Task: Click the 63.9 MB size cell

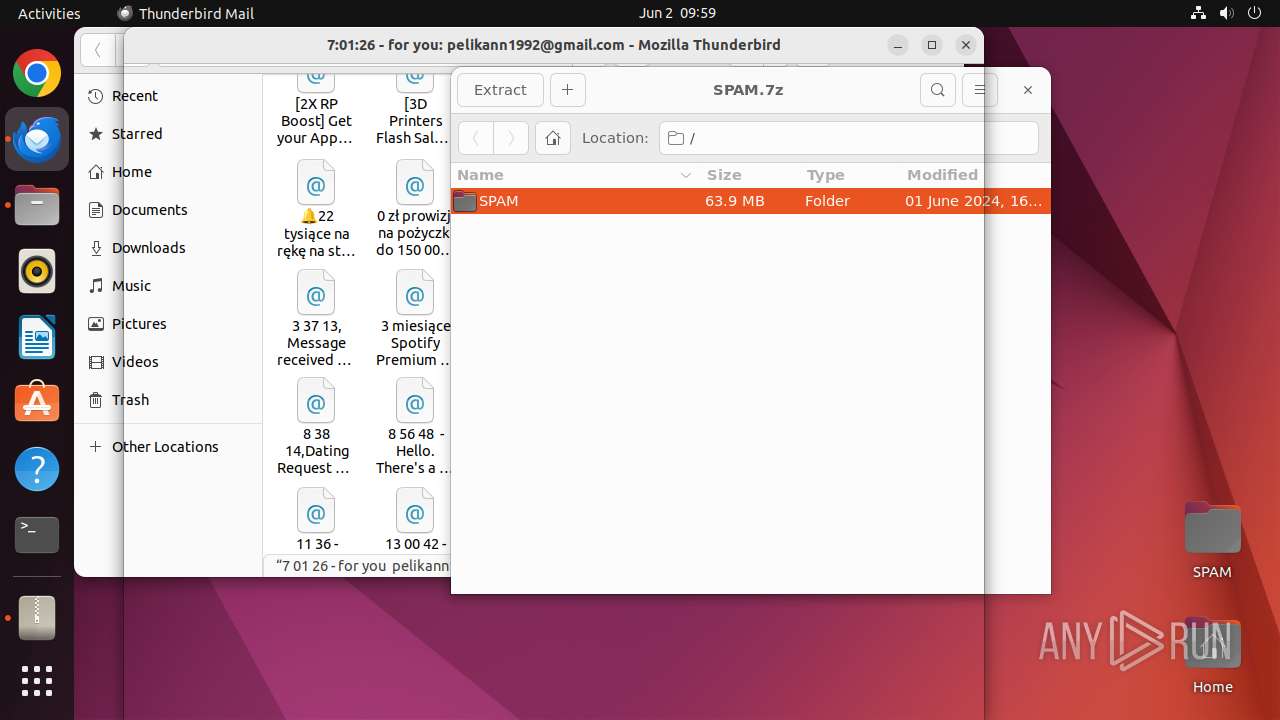Action: [735, 201]
